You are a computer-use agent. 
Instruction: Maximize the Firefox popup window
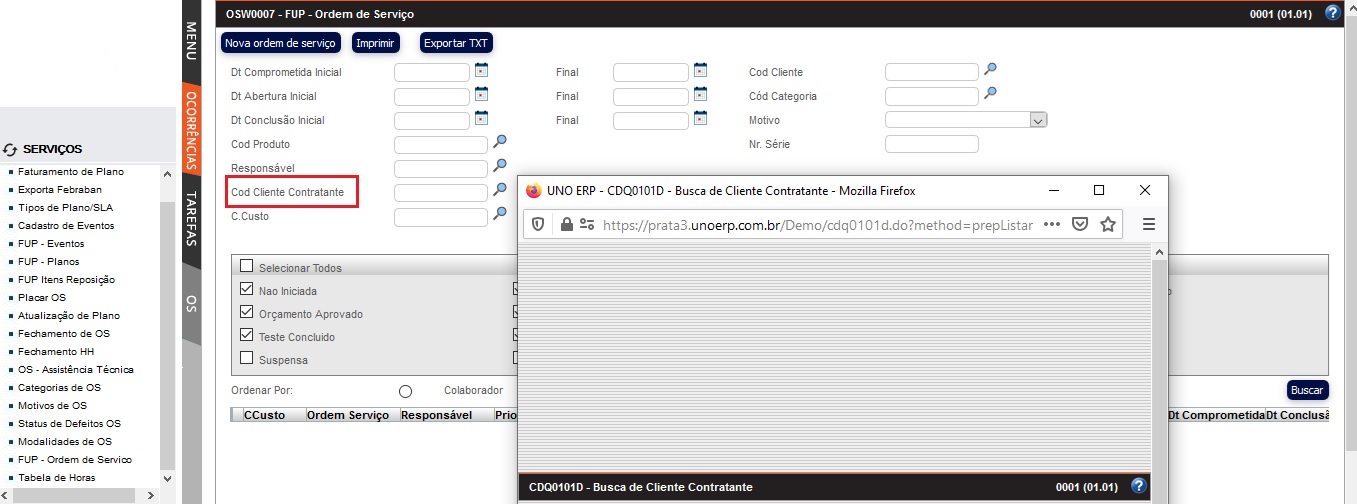click(x=1099, y=190)
